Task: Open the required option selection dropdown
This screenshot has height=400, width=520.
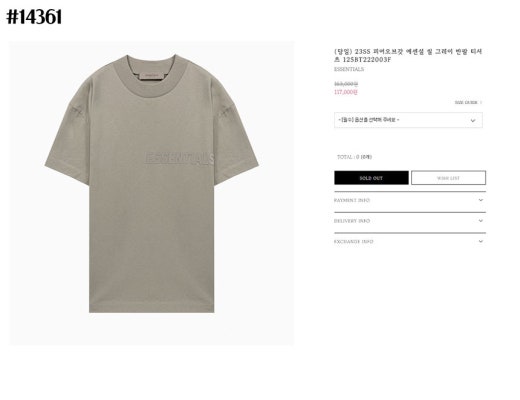Action: 408,120
